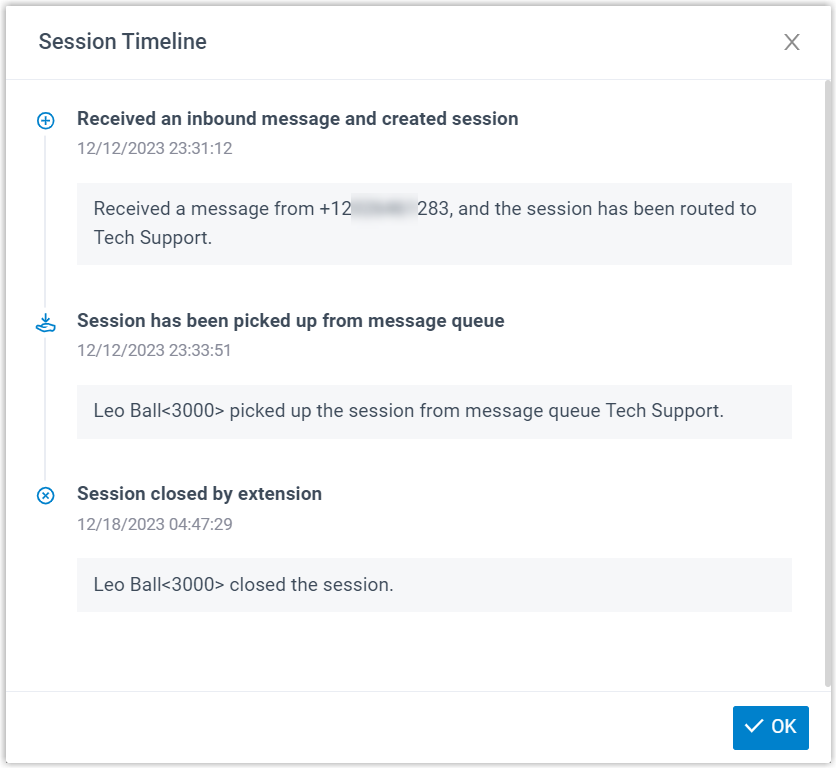Click the picked up from queue icon
837x769 pixels.
click(45, 323)
